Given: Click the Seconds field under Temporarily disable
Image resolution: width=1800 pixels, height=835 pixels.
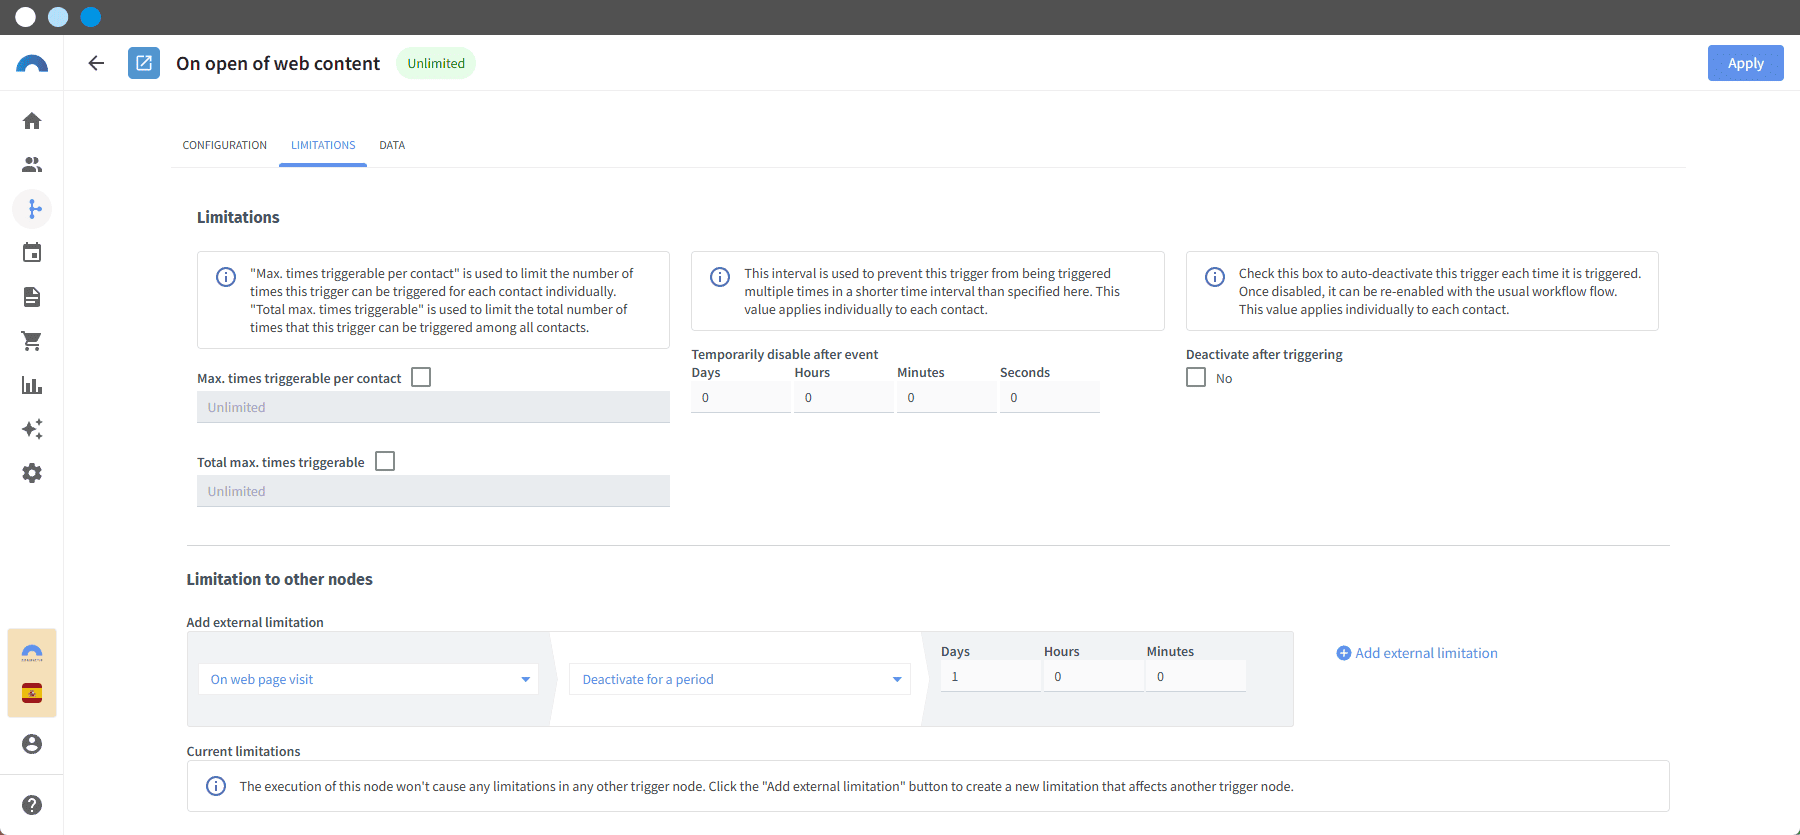Looking at the screenshot, I should tap(1049, 397).
